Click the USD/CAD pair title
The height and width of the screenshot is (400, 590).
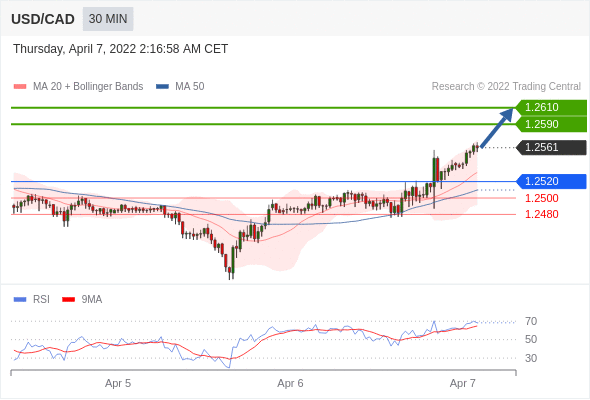click(43, 19)
